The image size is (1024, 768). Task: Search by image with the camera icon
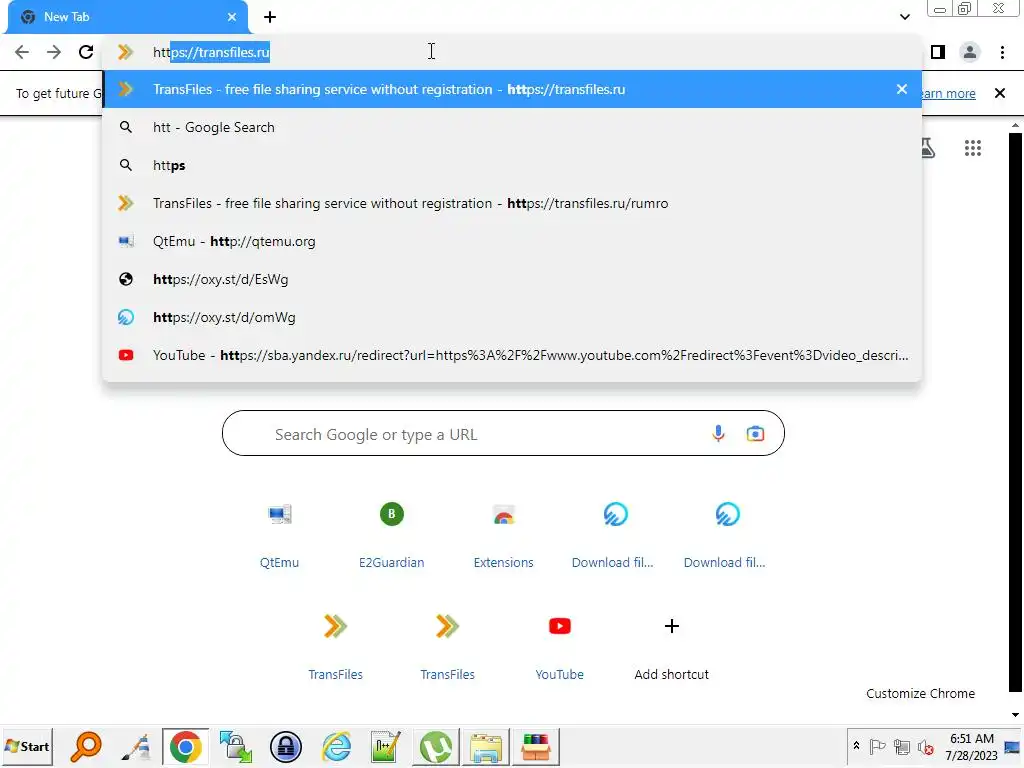pos(755,434)
